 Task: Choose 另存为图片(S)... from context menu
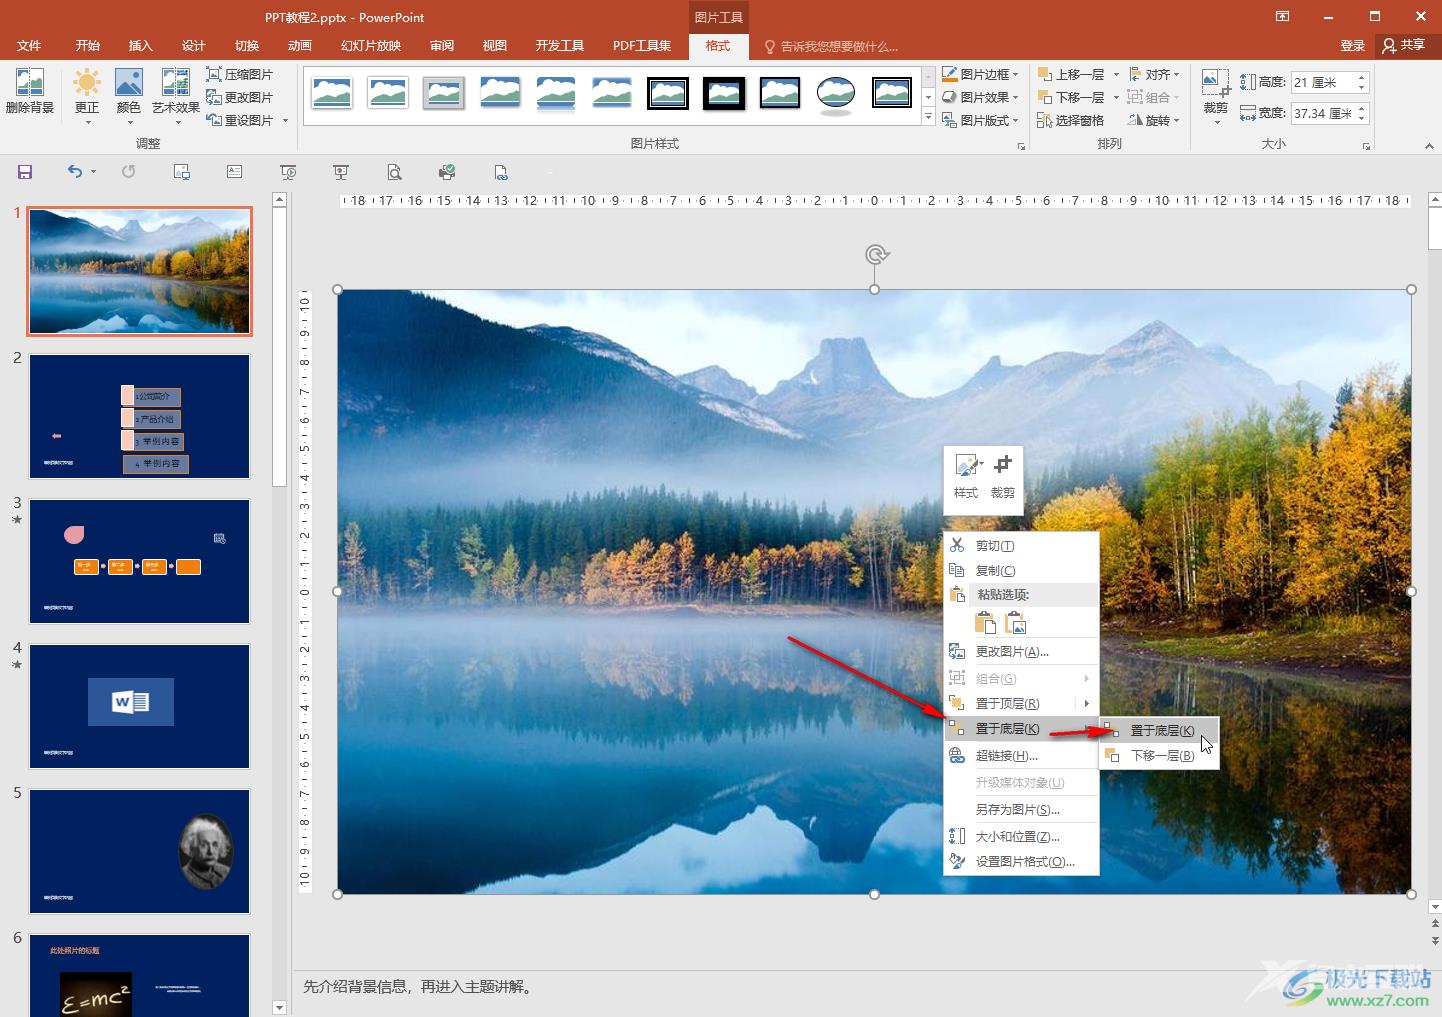click(1021, 809)
